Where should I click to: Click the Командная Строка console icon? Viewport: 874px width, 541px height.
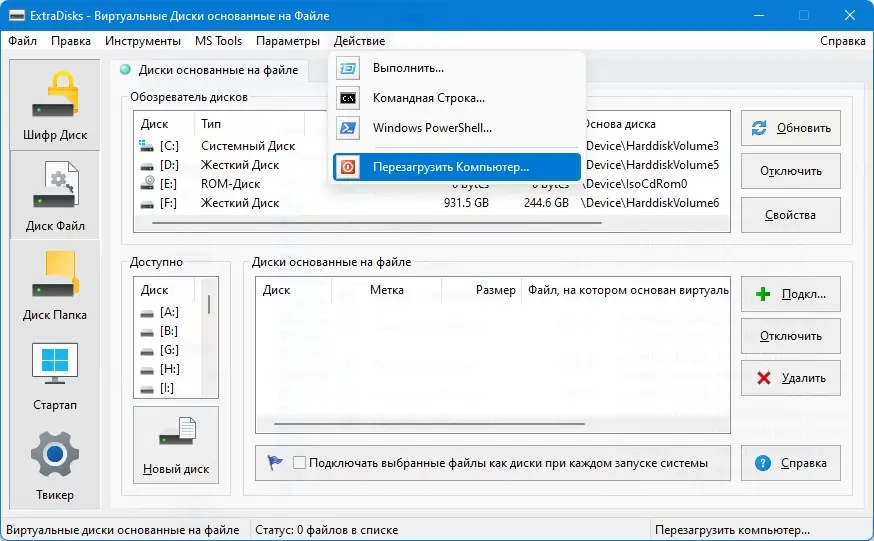[x=348, y=98]
